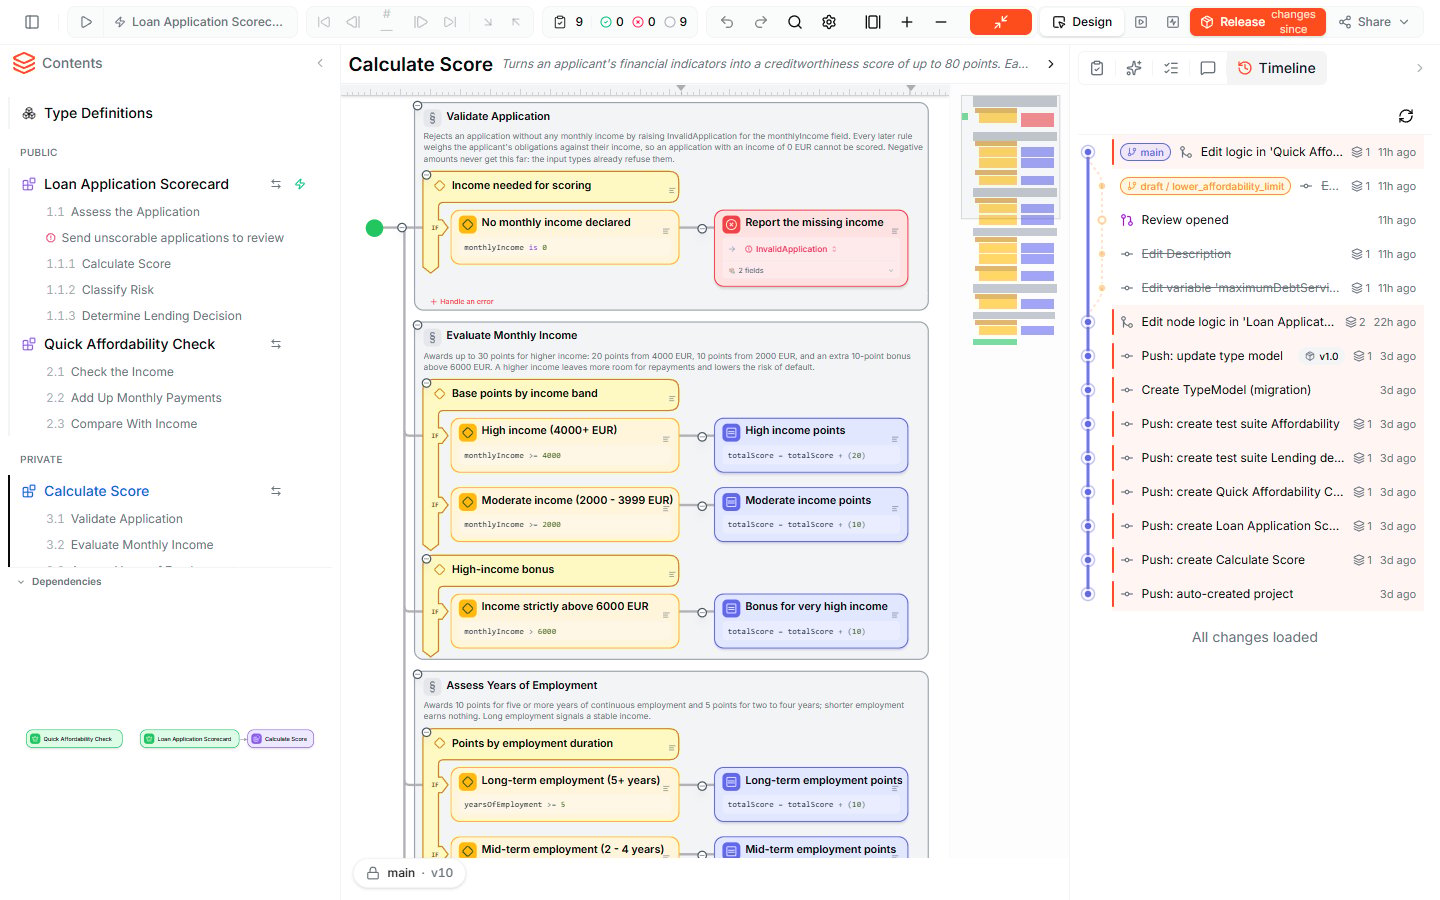Open menu on Income needed for scoring rule

(671, 189)
